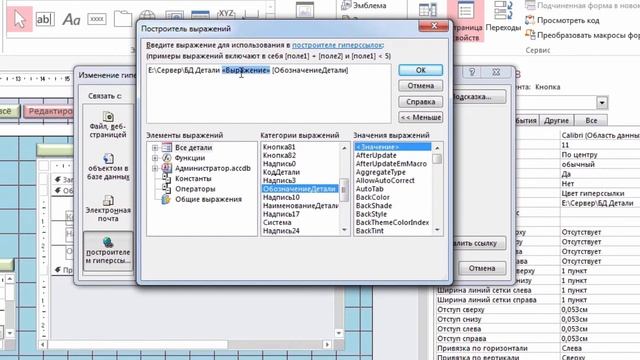Expand the Все детали tree node

coord(155,148)
